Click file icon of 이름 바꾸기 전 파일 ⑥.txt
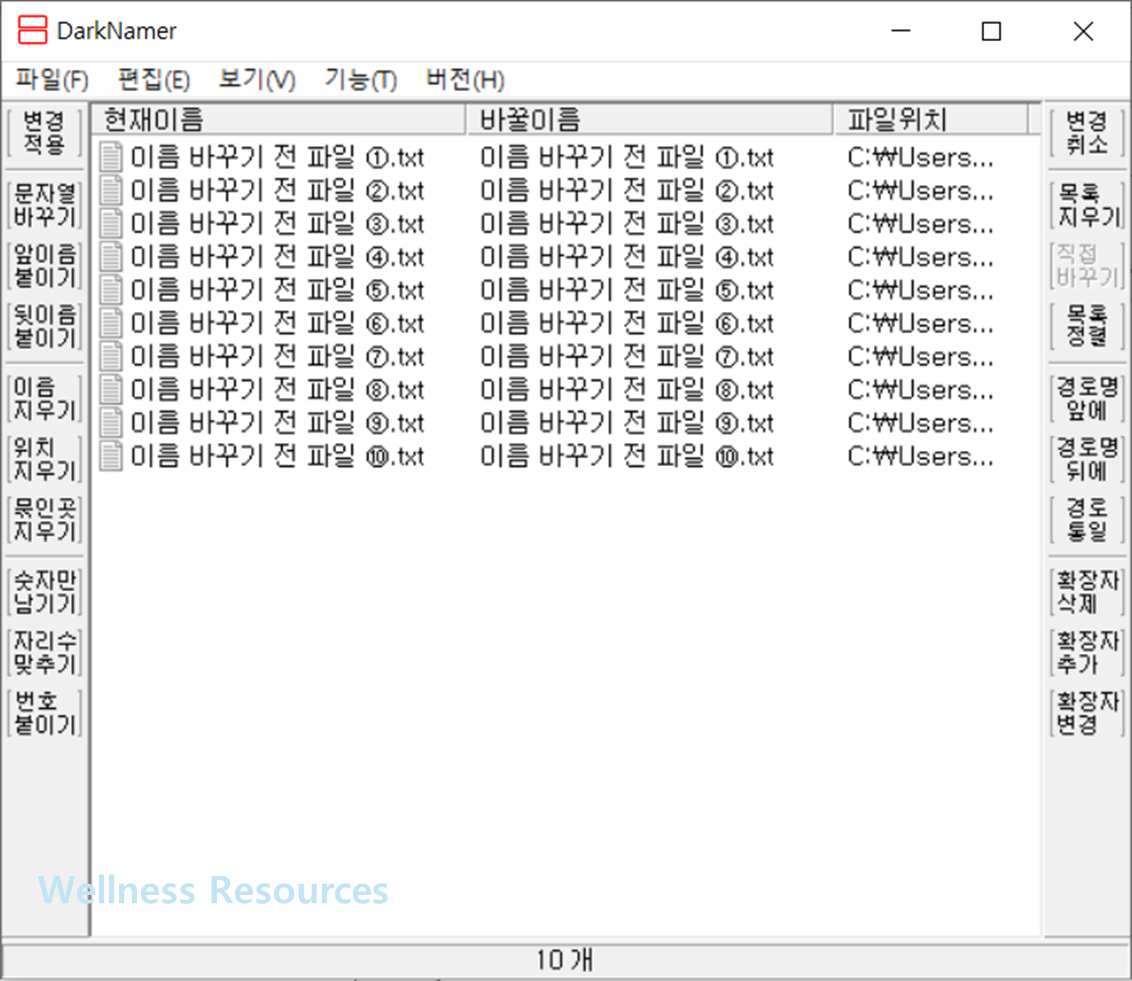 click(x=110, y=323)
